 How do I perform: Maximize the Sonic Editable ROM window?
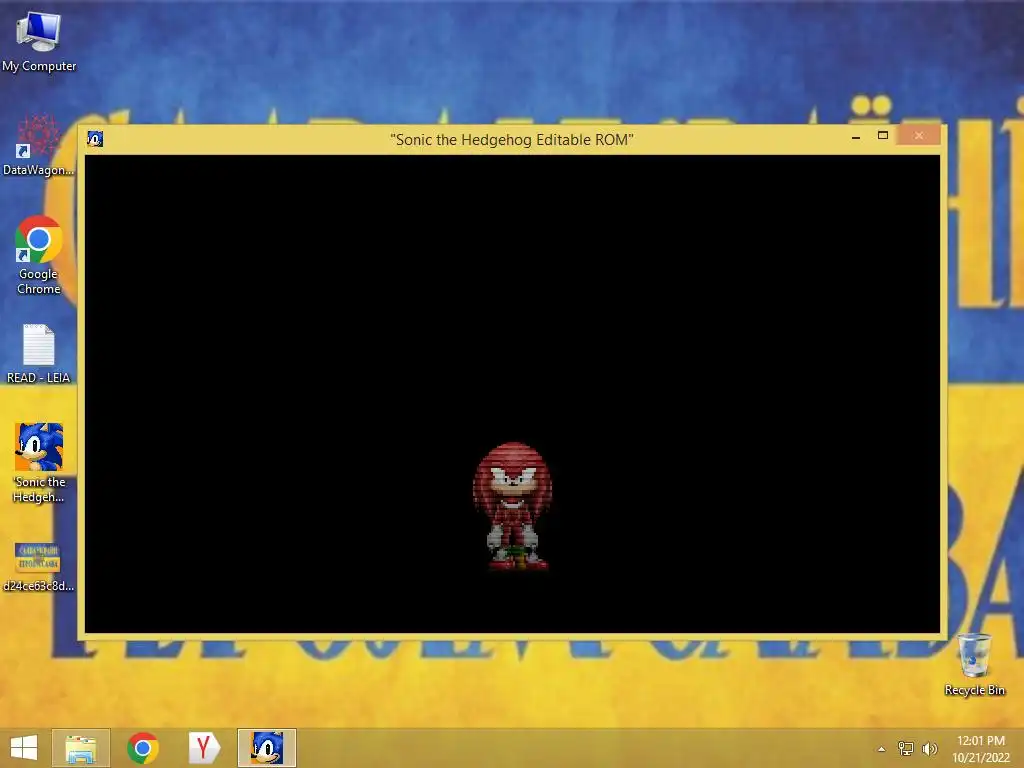coord(883,136)
